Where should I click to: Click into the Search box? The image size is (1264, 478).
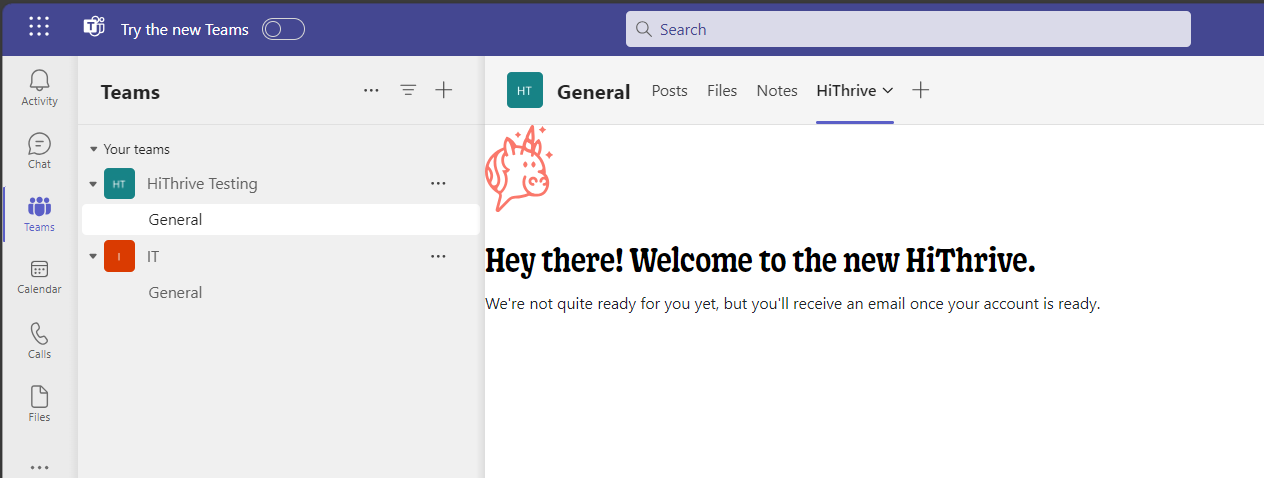(x=908, y=29)
